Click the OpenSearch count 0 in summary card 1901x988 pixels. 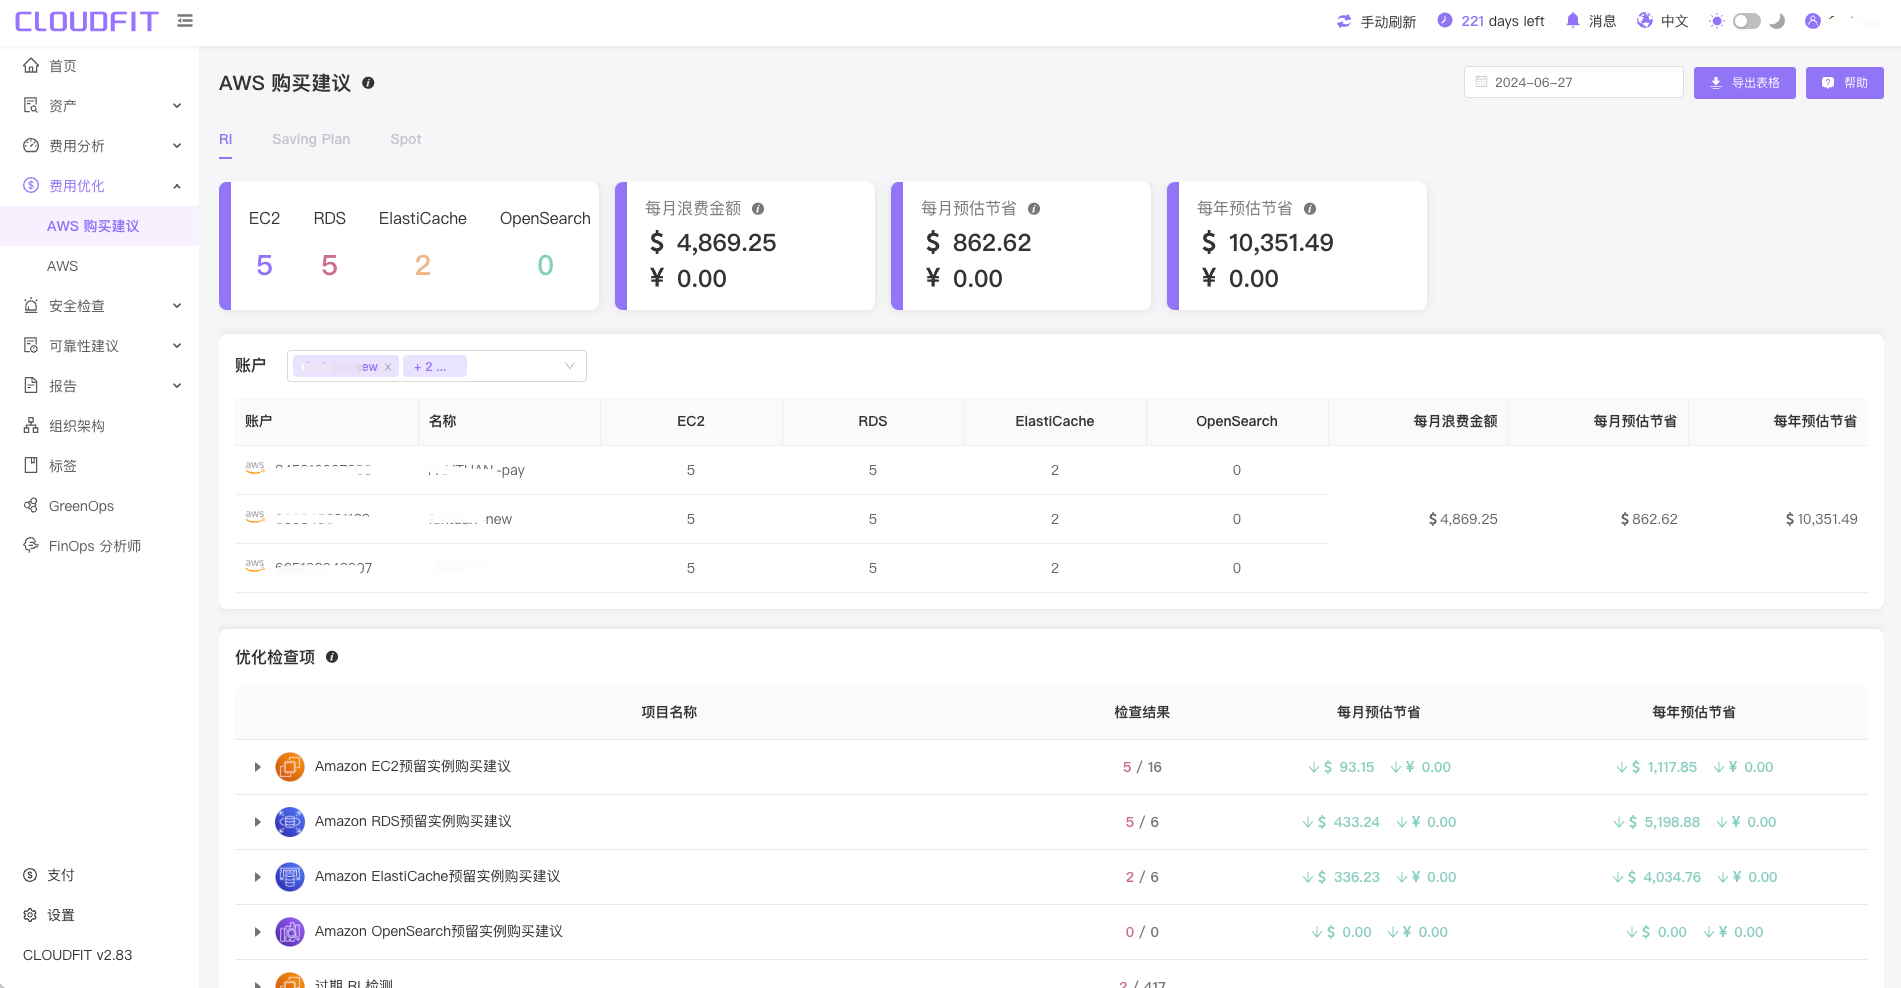point(545,265)
